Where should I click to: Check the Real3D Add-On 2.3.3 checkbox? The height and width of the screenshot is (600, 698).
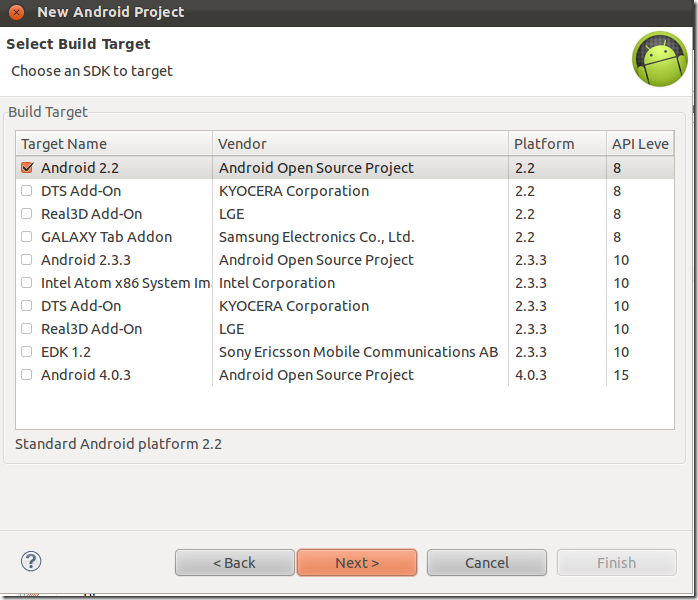click(27, 329)
